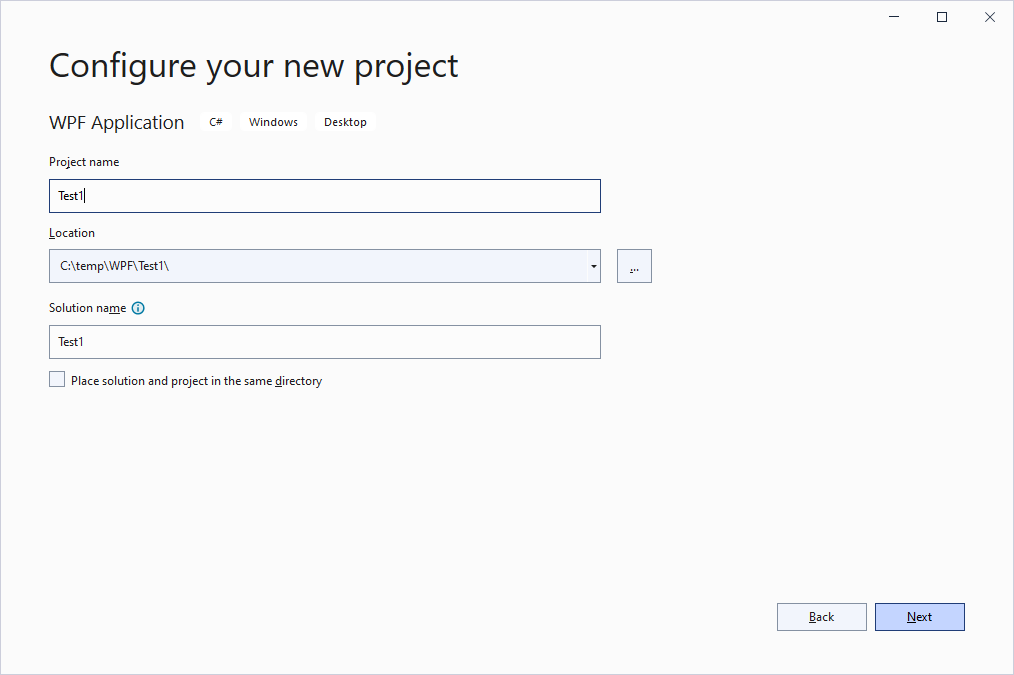Viewport: 1014px width, 675px height.
Task: Click the "Solution name" label text
Action: click(87, 308)
